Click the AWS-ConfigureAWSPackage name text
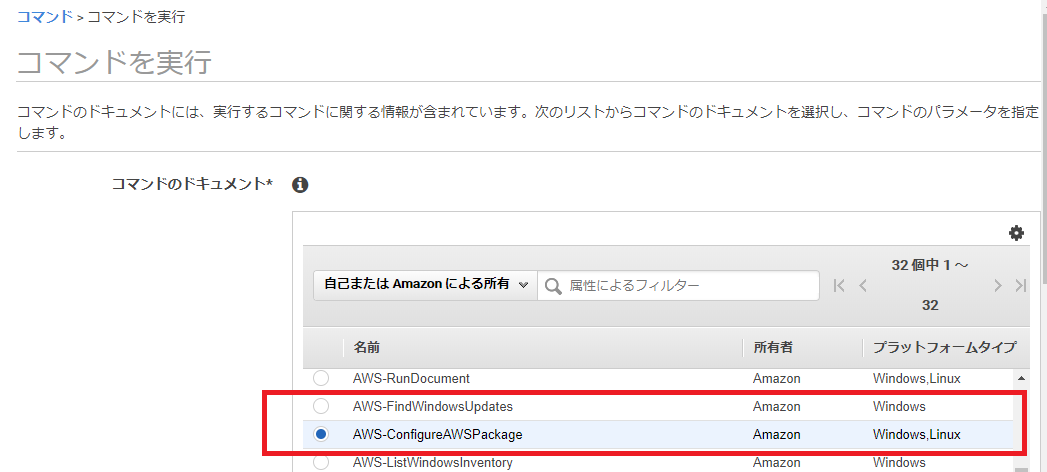Viewport: 1047px width, 472px height. (437, 434)
